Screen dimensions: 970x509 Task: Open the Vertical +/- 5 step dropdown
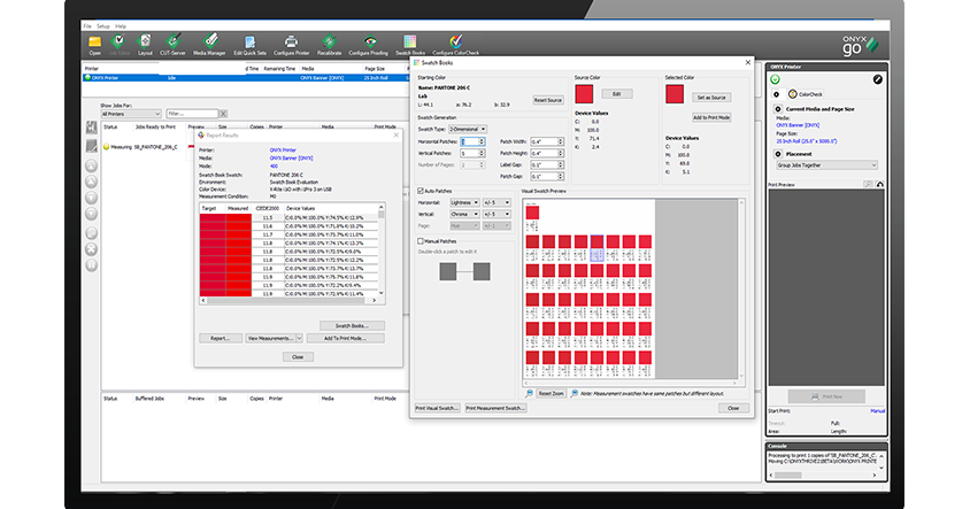pos(497,214)
